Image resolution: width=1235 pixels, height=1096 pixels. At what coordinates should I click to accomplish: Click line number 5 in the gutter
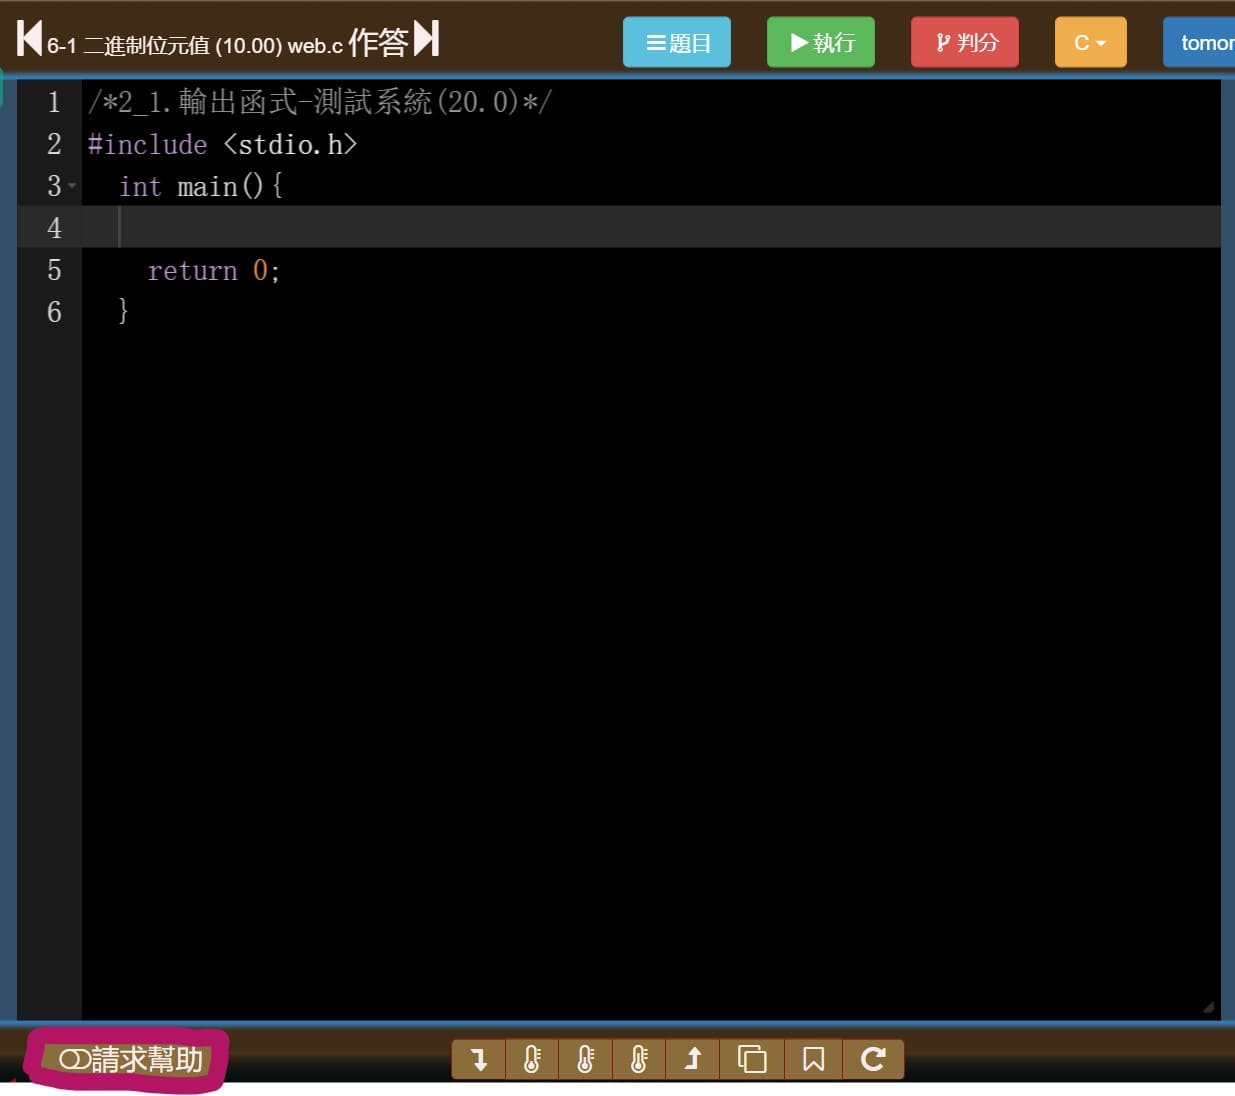54,270
